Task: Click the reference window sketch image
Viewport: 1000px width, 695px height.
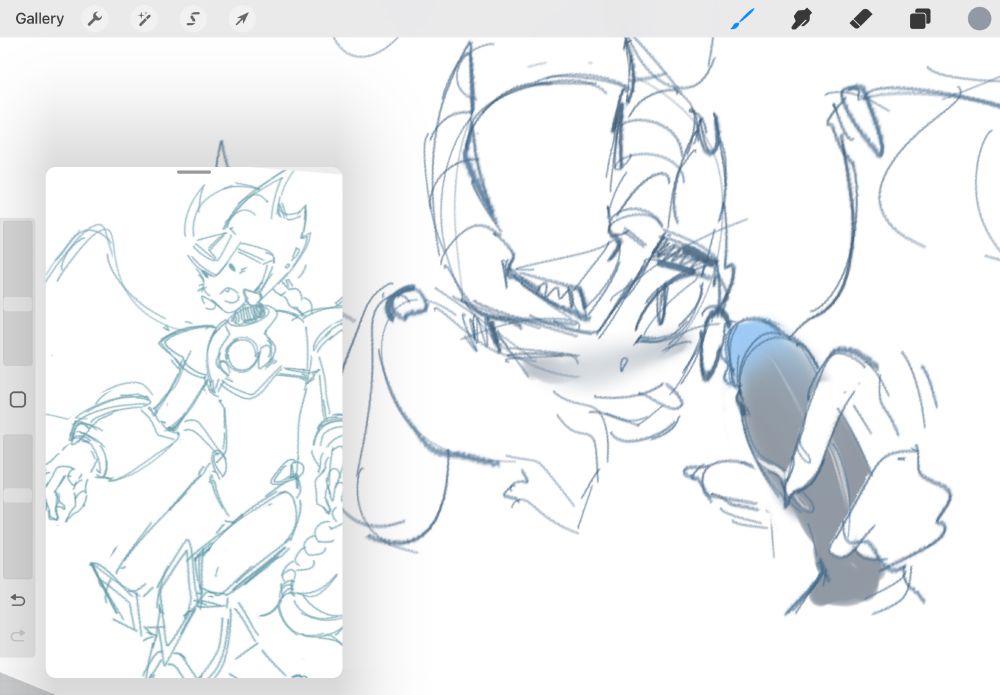Action: click(x=194, y=422)
